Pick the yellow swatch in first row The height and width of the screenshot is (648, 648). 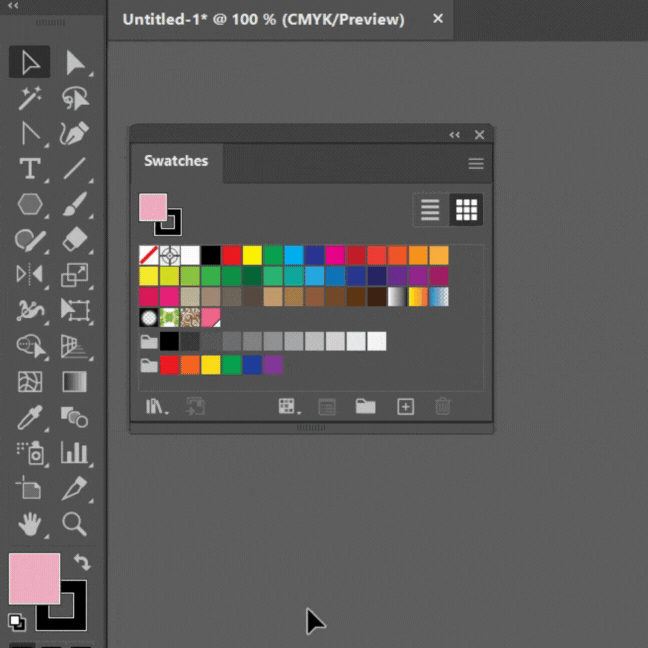coord(252,255)
